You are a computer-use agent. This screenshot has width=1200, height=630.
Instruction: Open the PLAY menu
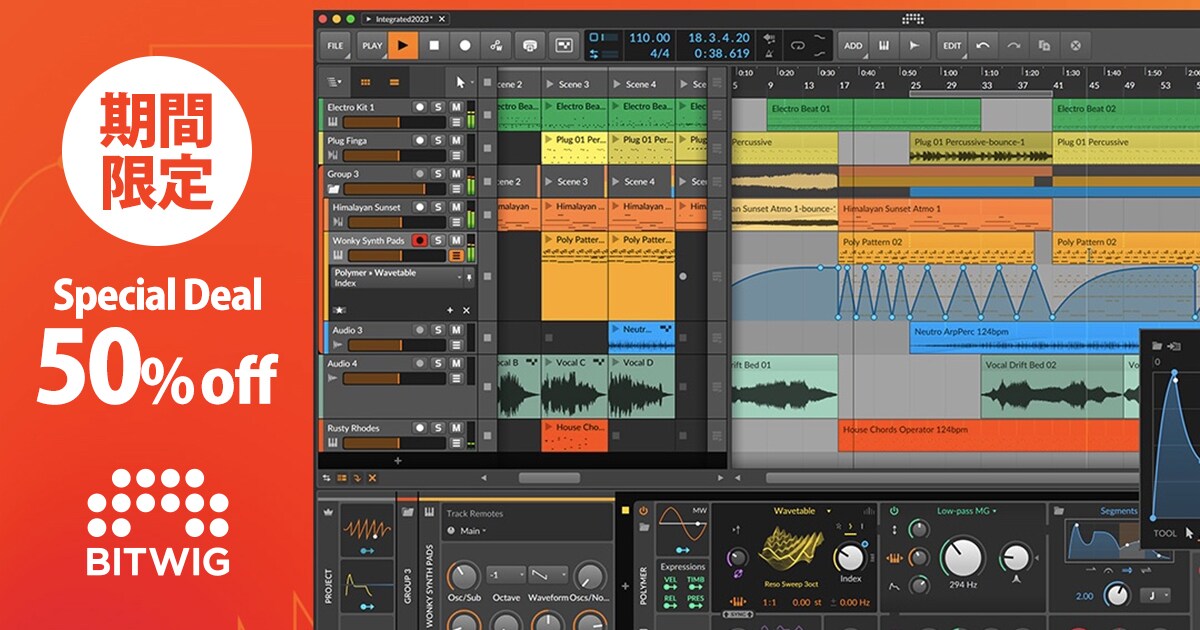coord(373,46)
